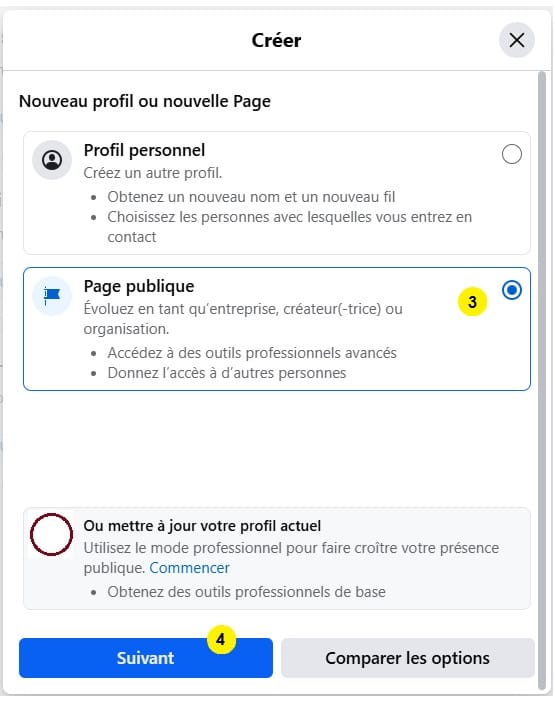Follow the Commencer link
The image size is (555, 705).
click(x=189, y=568)
